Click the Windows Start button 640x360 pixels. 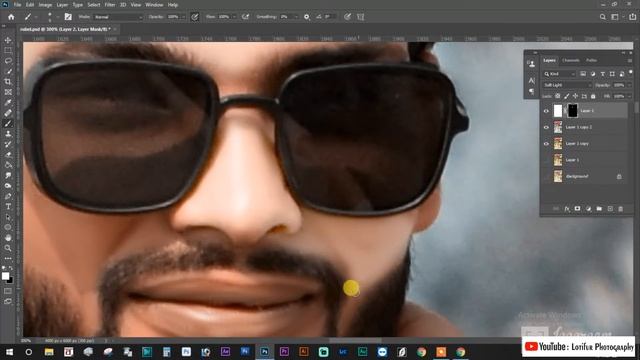(9, 351)
